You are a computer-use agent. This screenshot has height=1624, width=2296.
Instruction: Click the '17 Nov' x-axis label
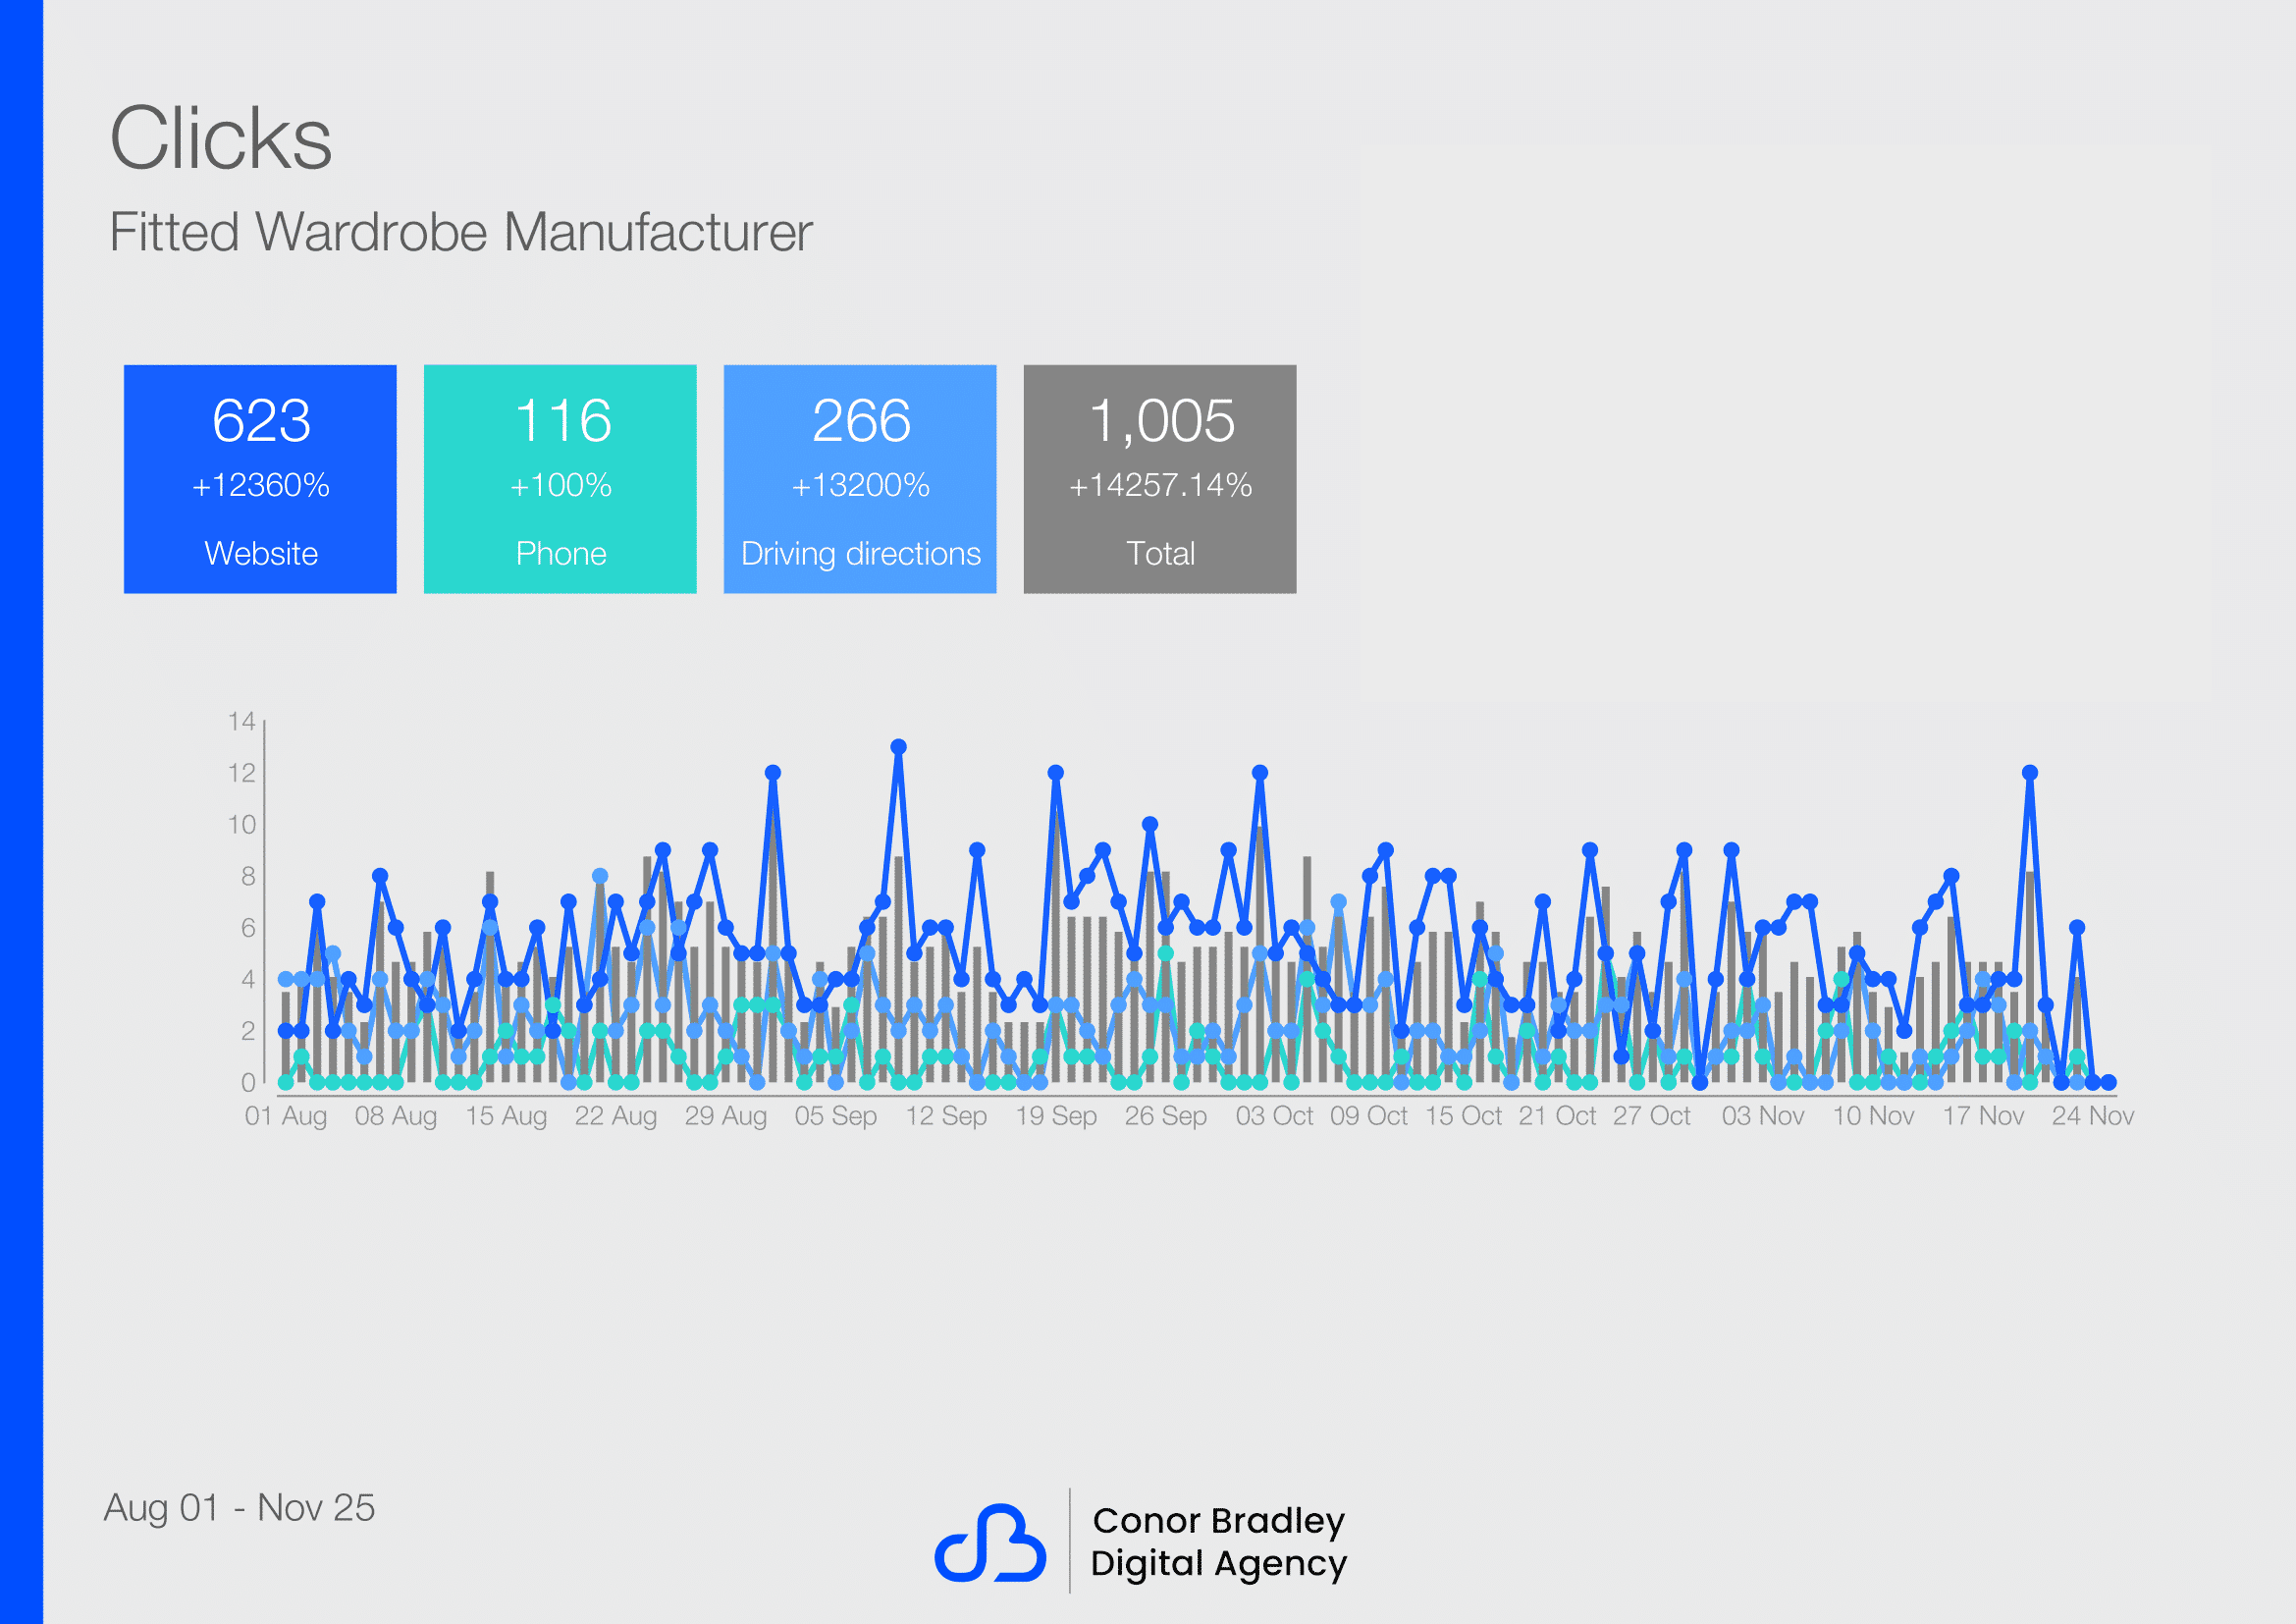[x=1983, y=1115]
